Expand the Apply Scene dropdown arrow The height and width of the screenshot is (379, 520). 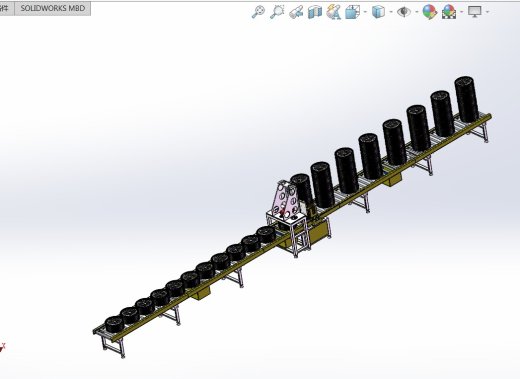pyautogui.click(x=461, y=12)
